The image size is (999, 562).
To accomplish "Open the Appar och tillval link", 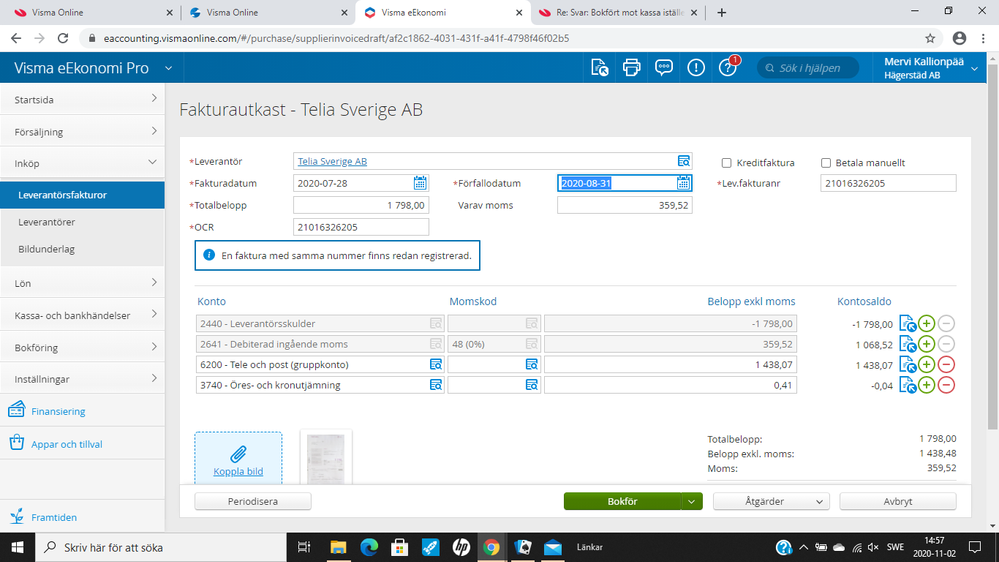I will point(66,444).
